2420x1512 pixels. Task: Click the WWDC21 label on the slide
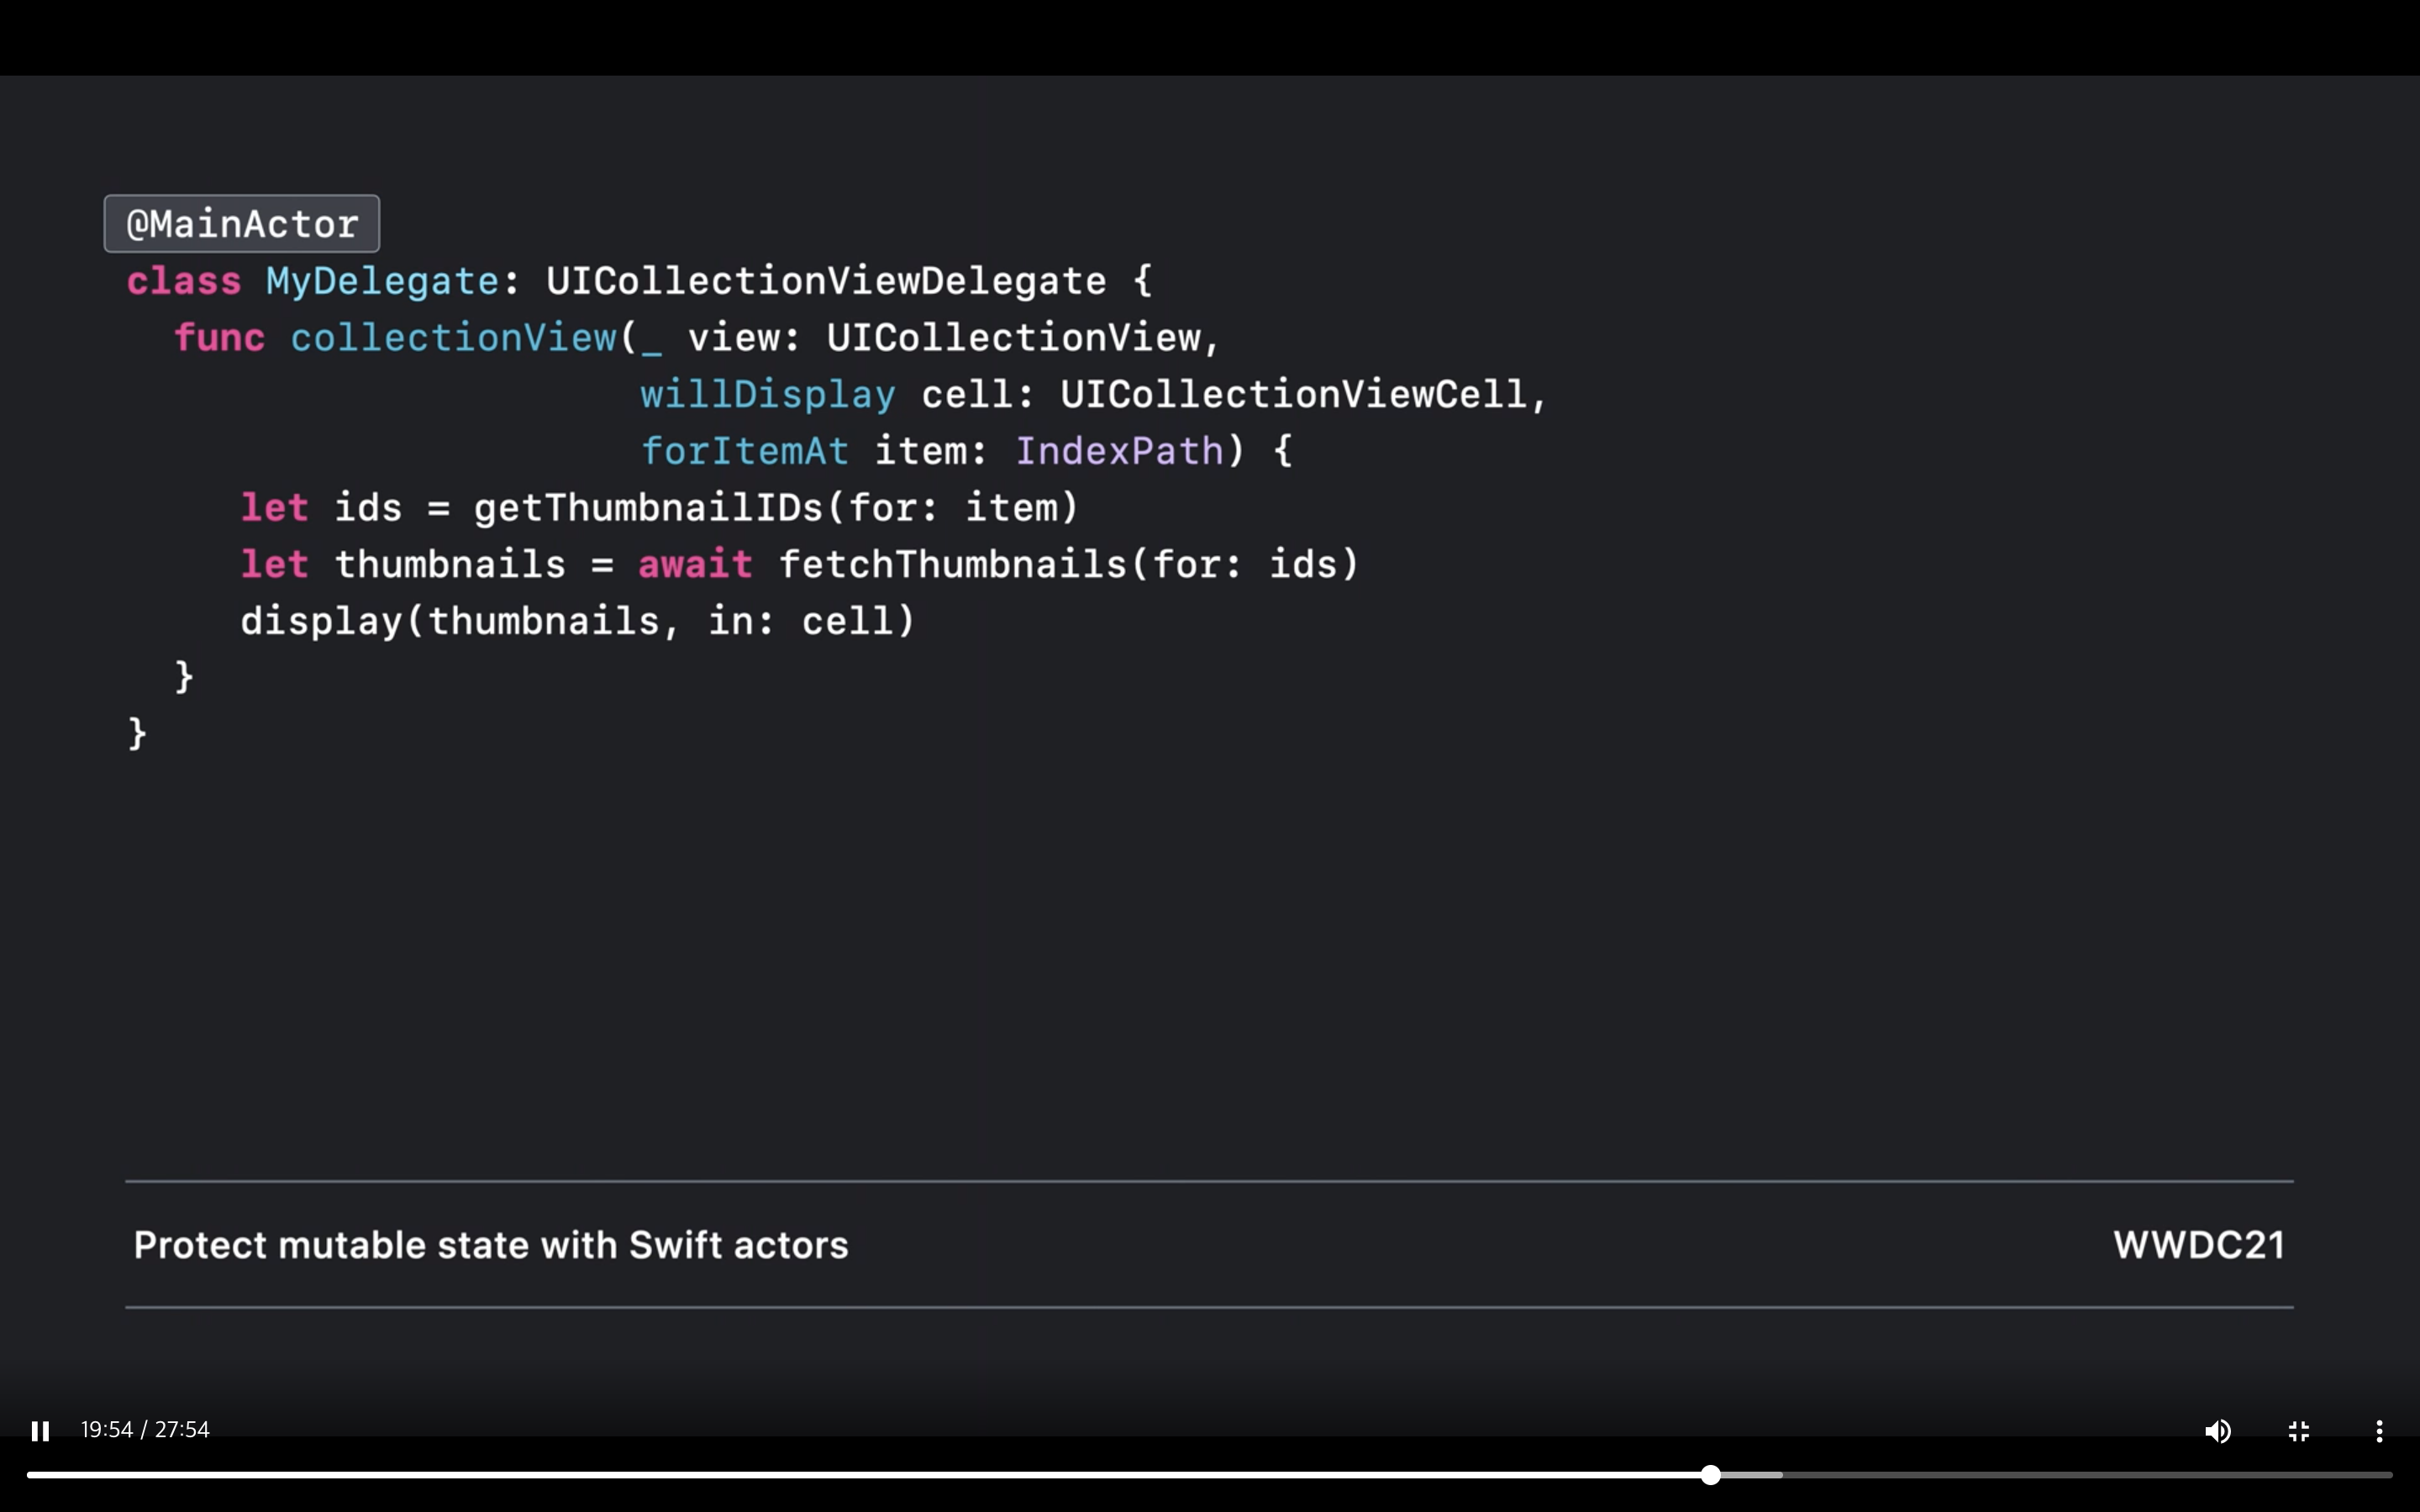point(2198,1245)
